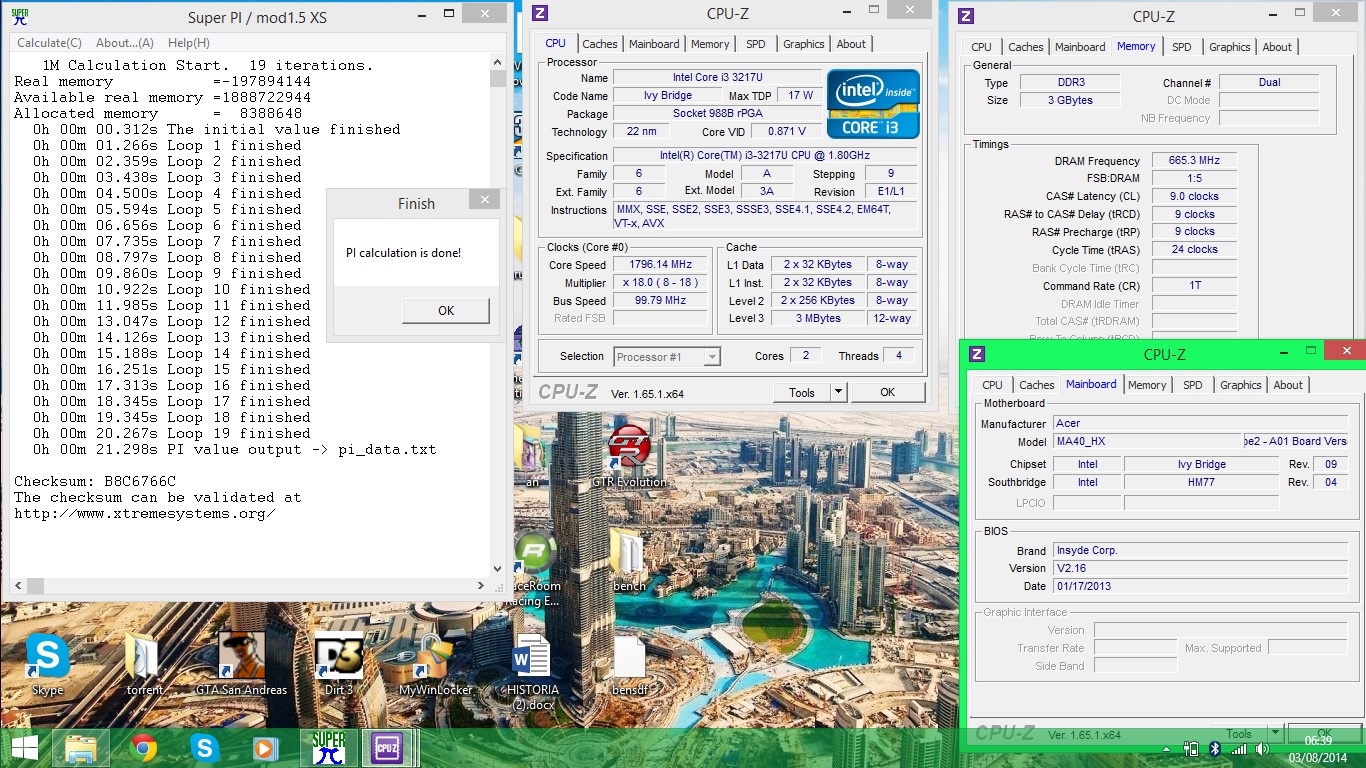Open the Calculate(C) menu in Super PI
1366x768 pixels.
tap(49, 43)
